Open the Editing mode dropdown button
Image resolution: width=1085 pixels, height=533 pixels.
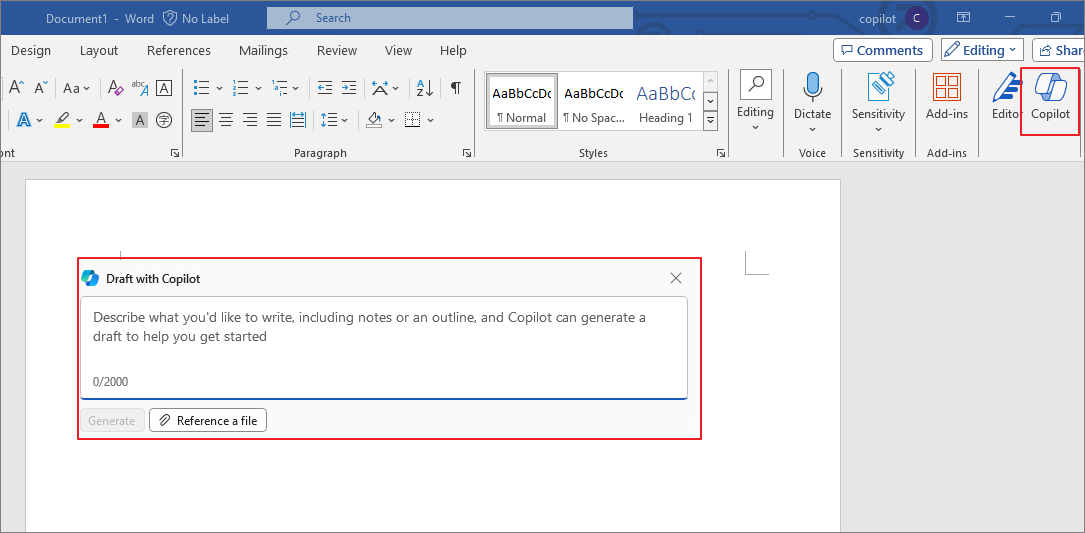(982, 50)
